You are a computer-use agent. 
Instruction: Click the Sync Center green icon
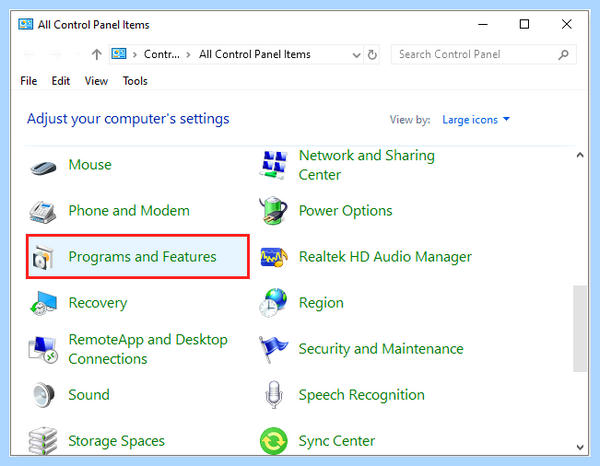tap(274, 441)
